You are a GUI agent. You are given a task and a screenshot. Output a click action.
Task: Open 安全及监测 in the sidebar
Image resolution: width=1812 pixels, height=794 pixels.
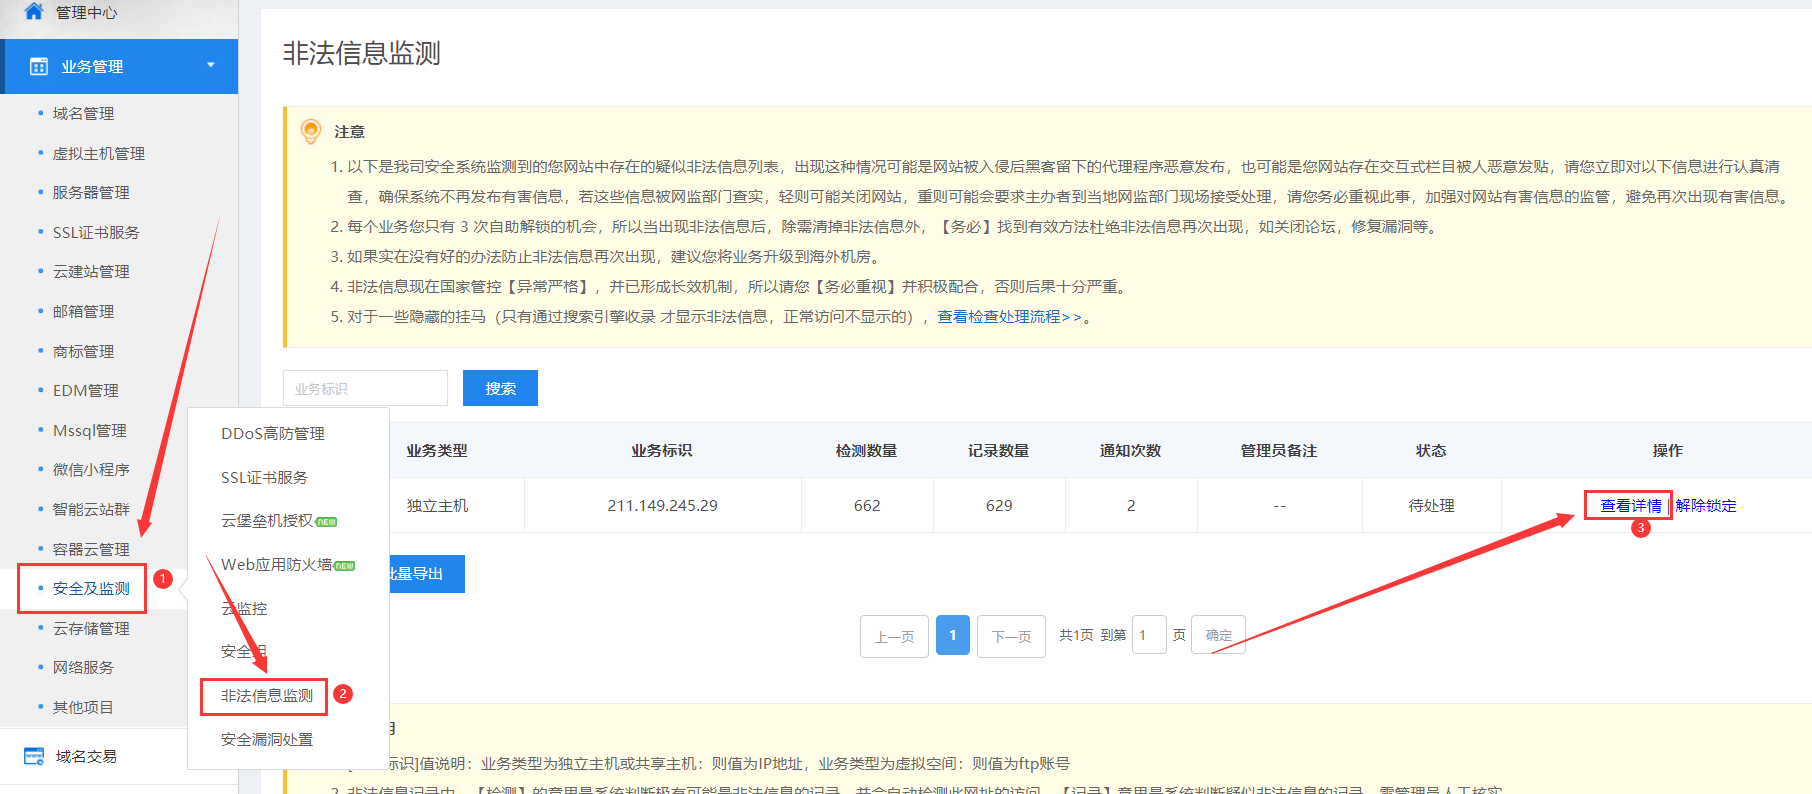(x=91, y=589)
